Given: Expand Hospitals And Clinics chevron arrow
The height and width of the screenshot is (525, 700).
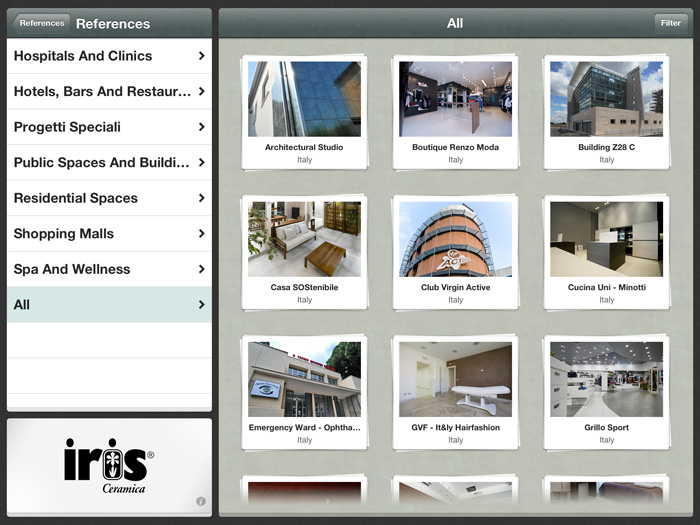Looking at the screenshot, I should (x=202, y=56).
